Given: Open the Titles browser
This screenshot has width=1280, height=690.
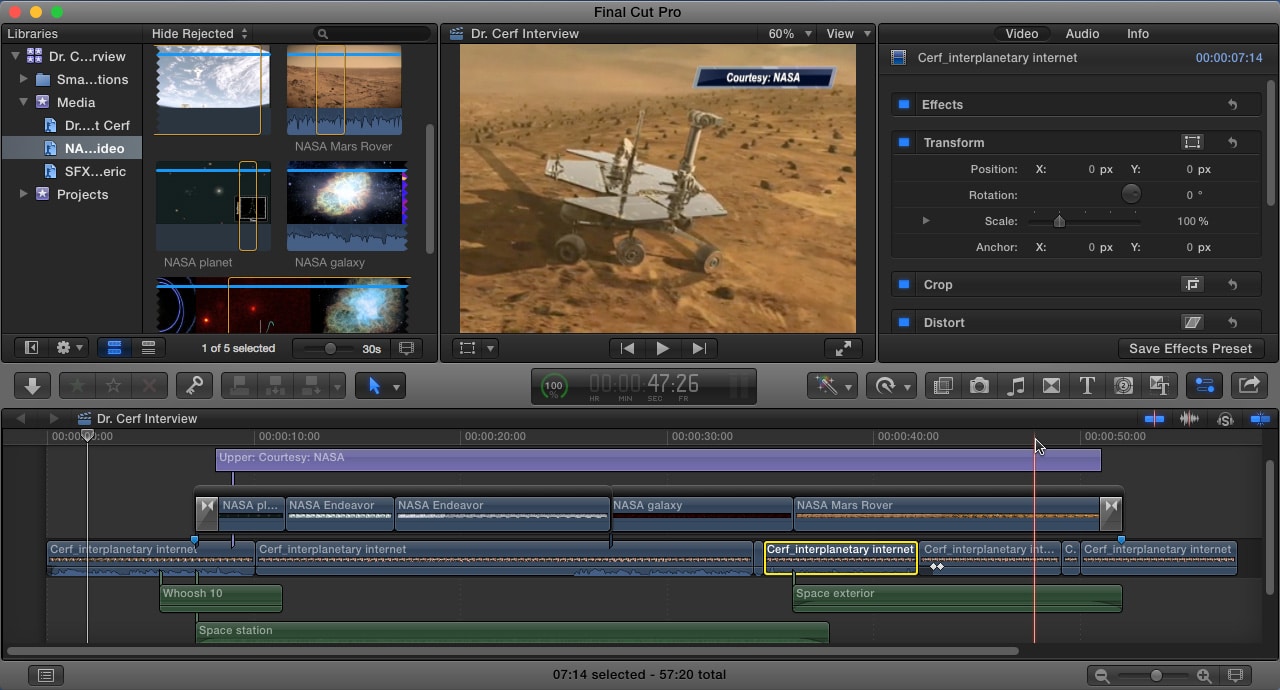Looking at the screenshot, I should [1089, 385].
